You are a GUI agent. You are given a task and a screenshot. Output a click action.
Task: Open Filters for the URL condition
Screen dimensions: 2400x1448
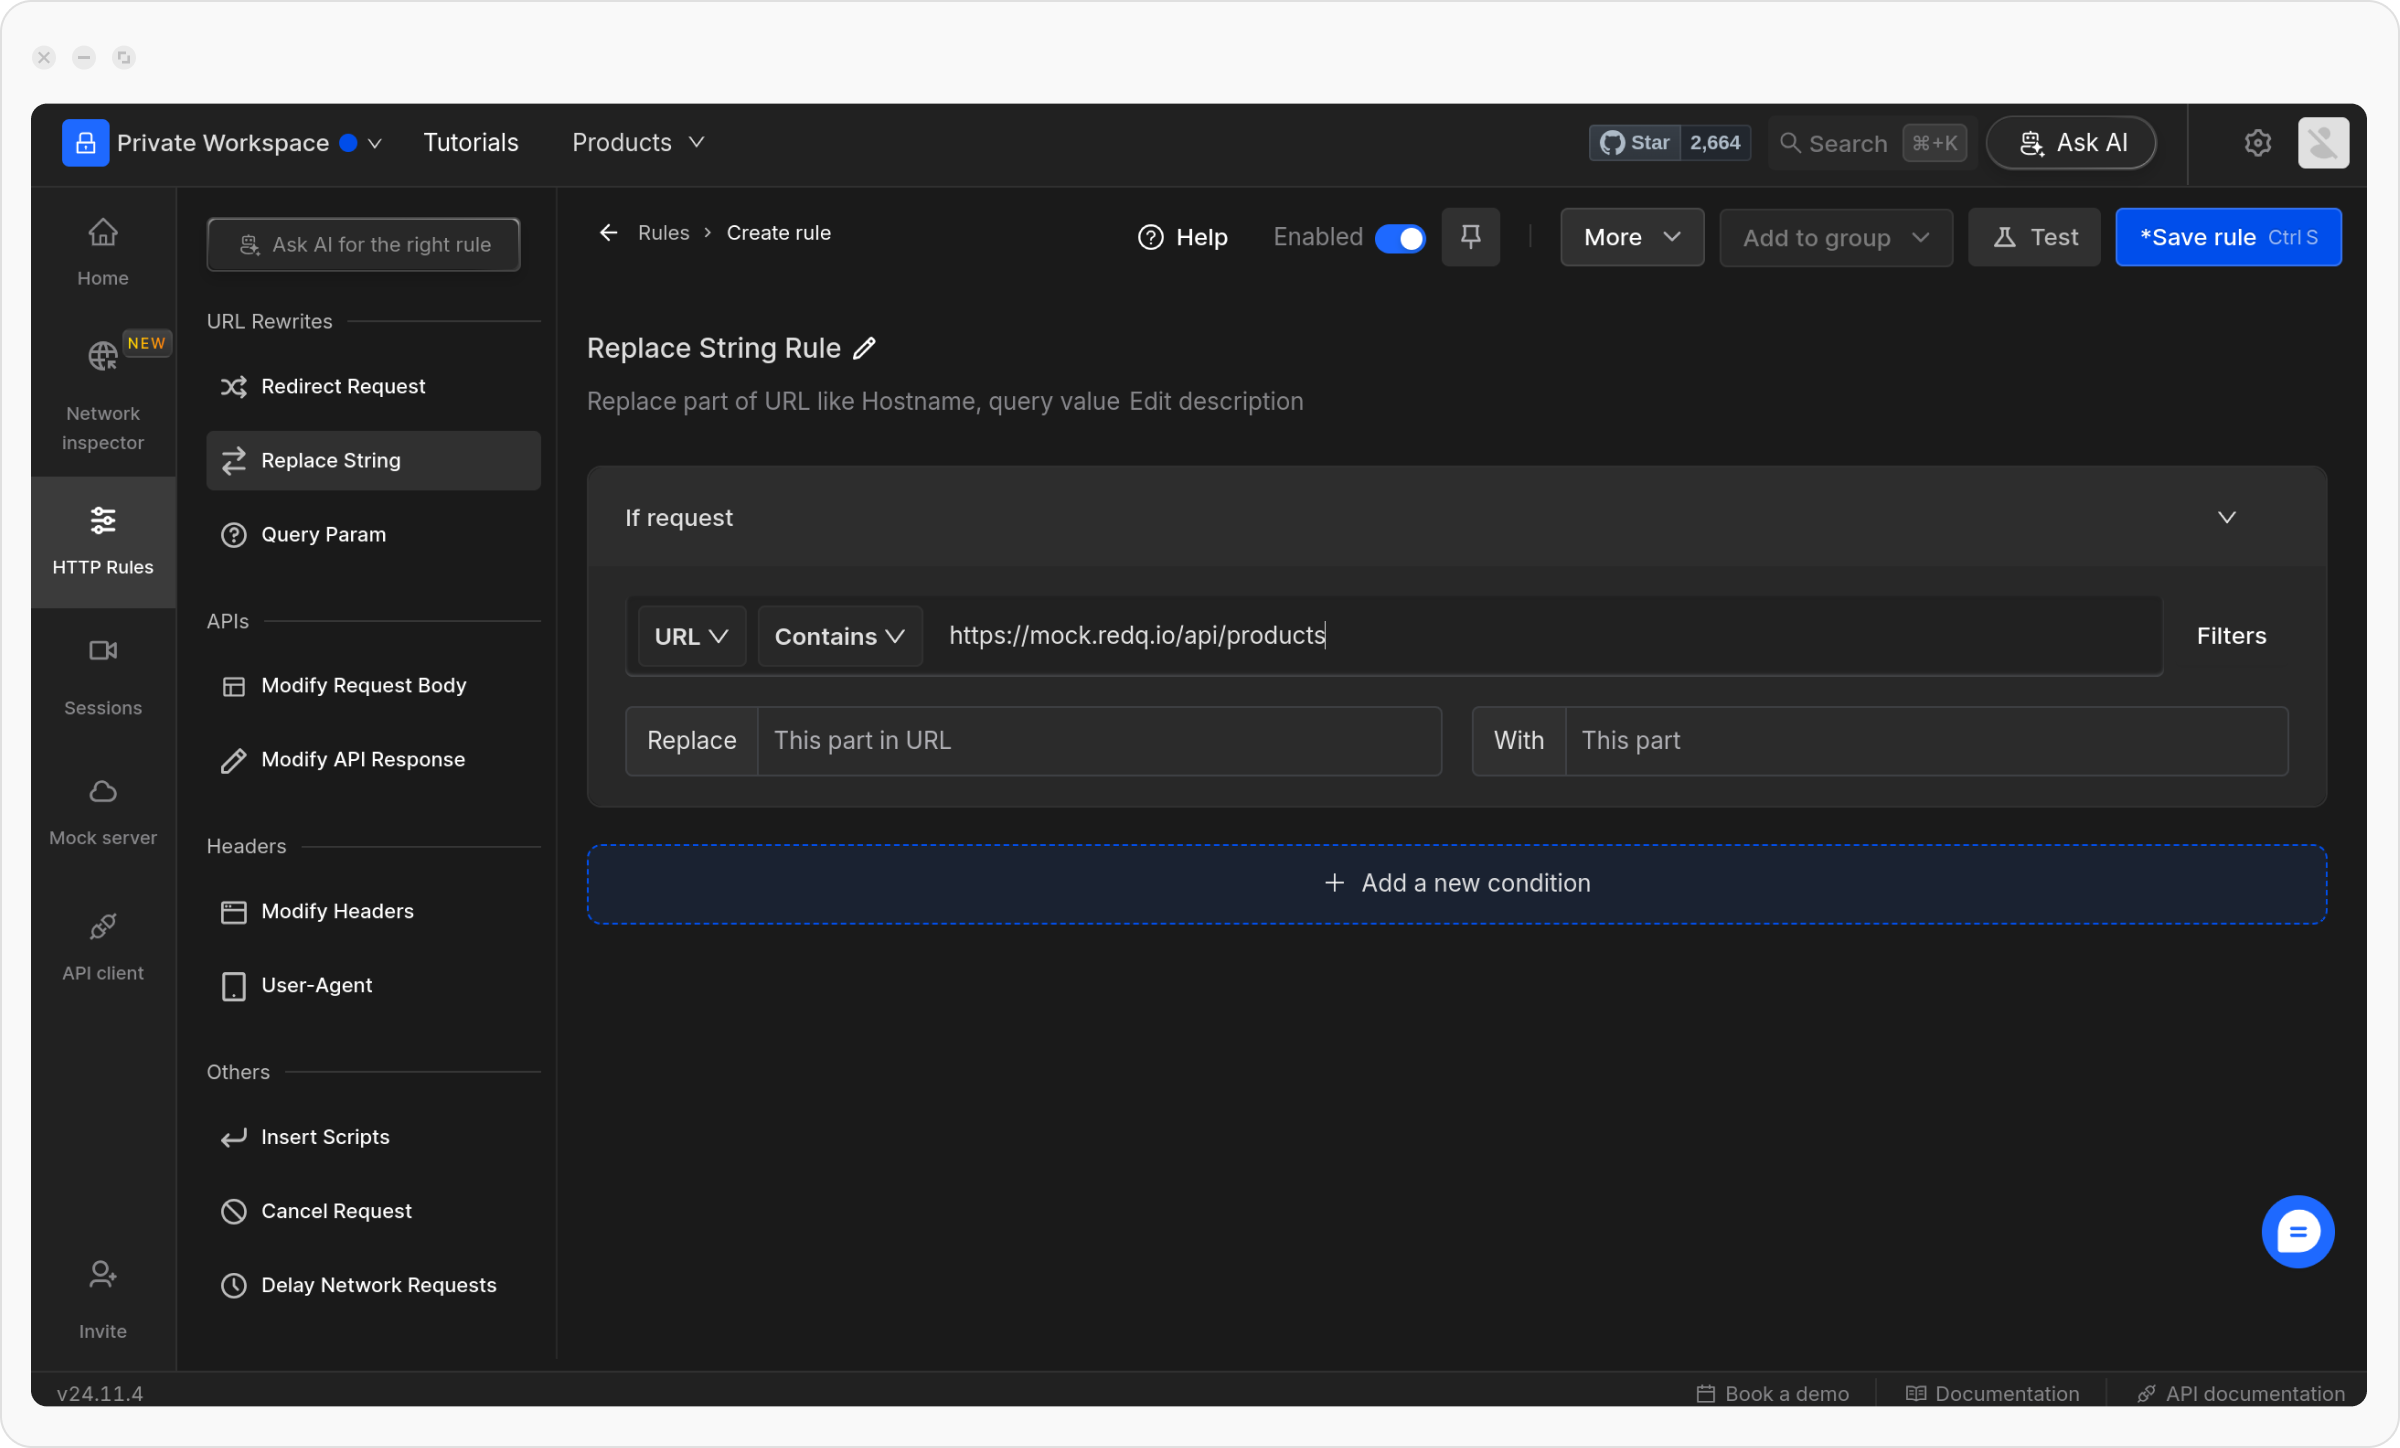point(2230,636)
